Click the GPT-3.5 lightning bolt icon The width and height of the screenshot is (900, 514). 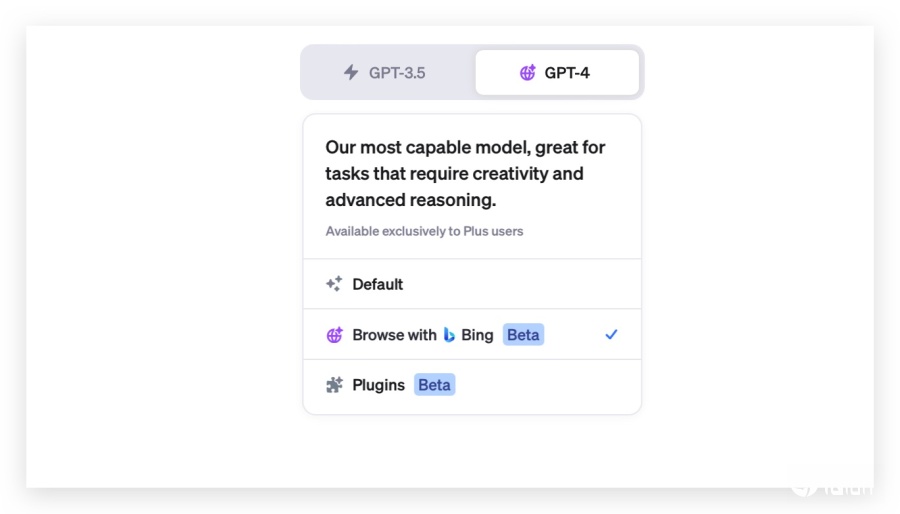click(x=351, y=72)
